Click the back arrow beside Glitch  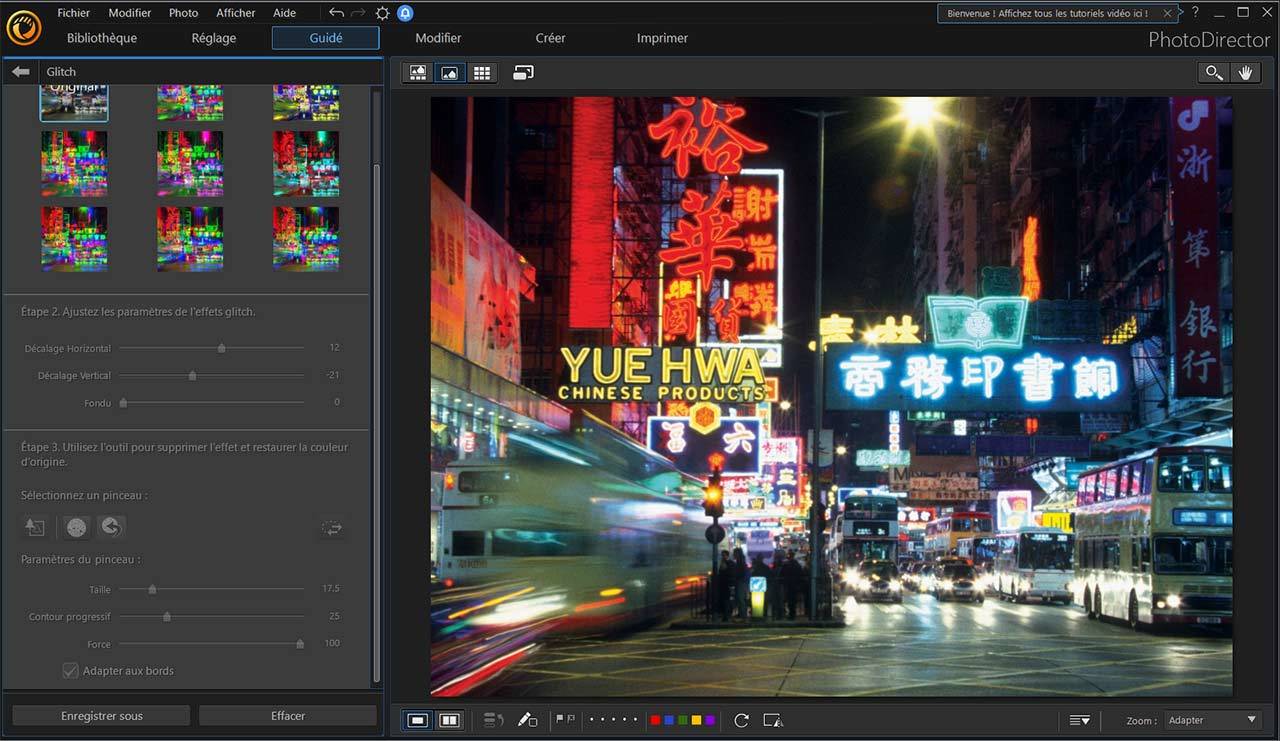click(x=20, y=72)
